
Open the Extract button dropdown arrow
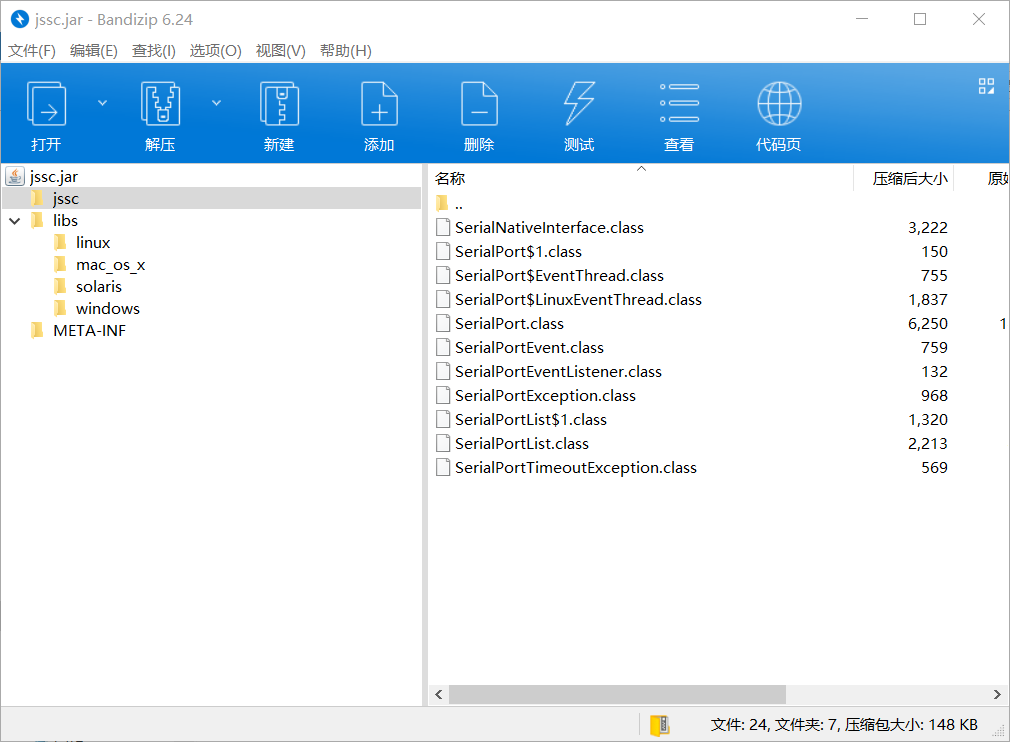pos(216,103)
